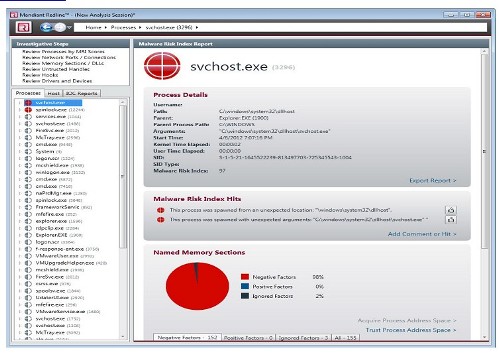Click the icon next to naPrdMgr.exe
This screenshot has width=500, height=360.
coord(28,193)
